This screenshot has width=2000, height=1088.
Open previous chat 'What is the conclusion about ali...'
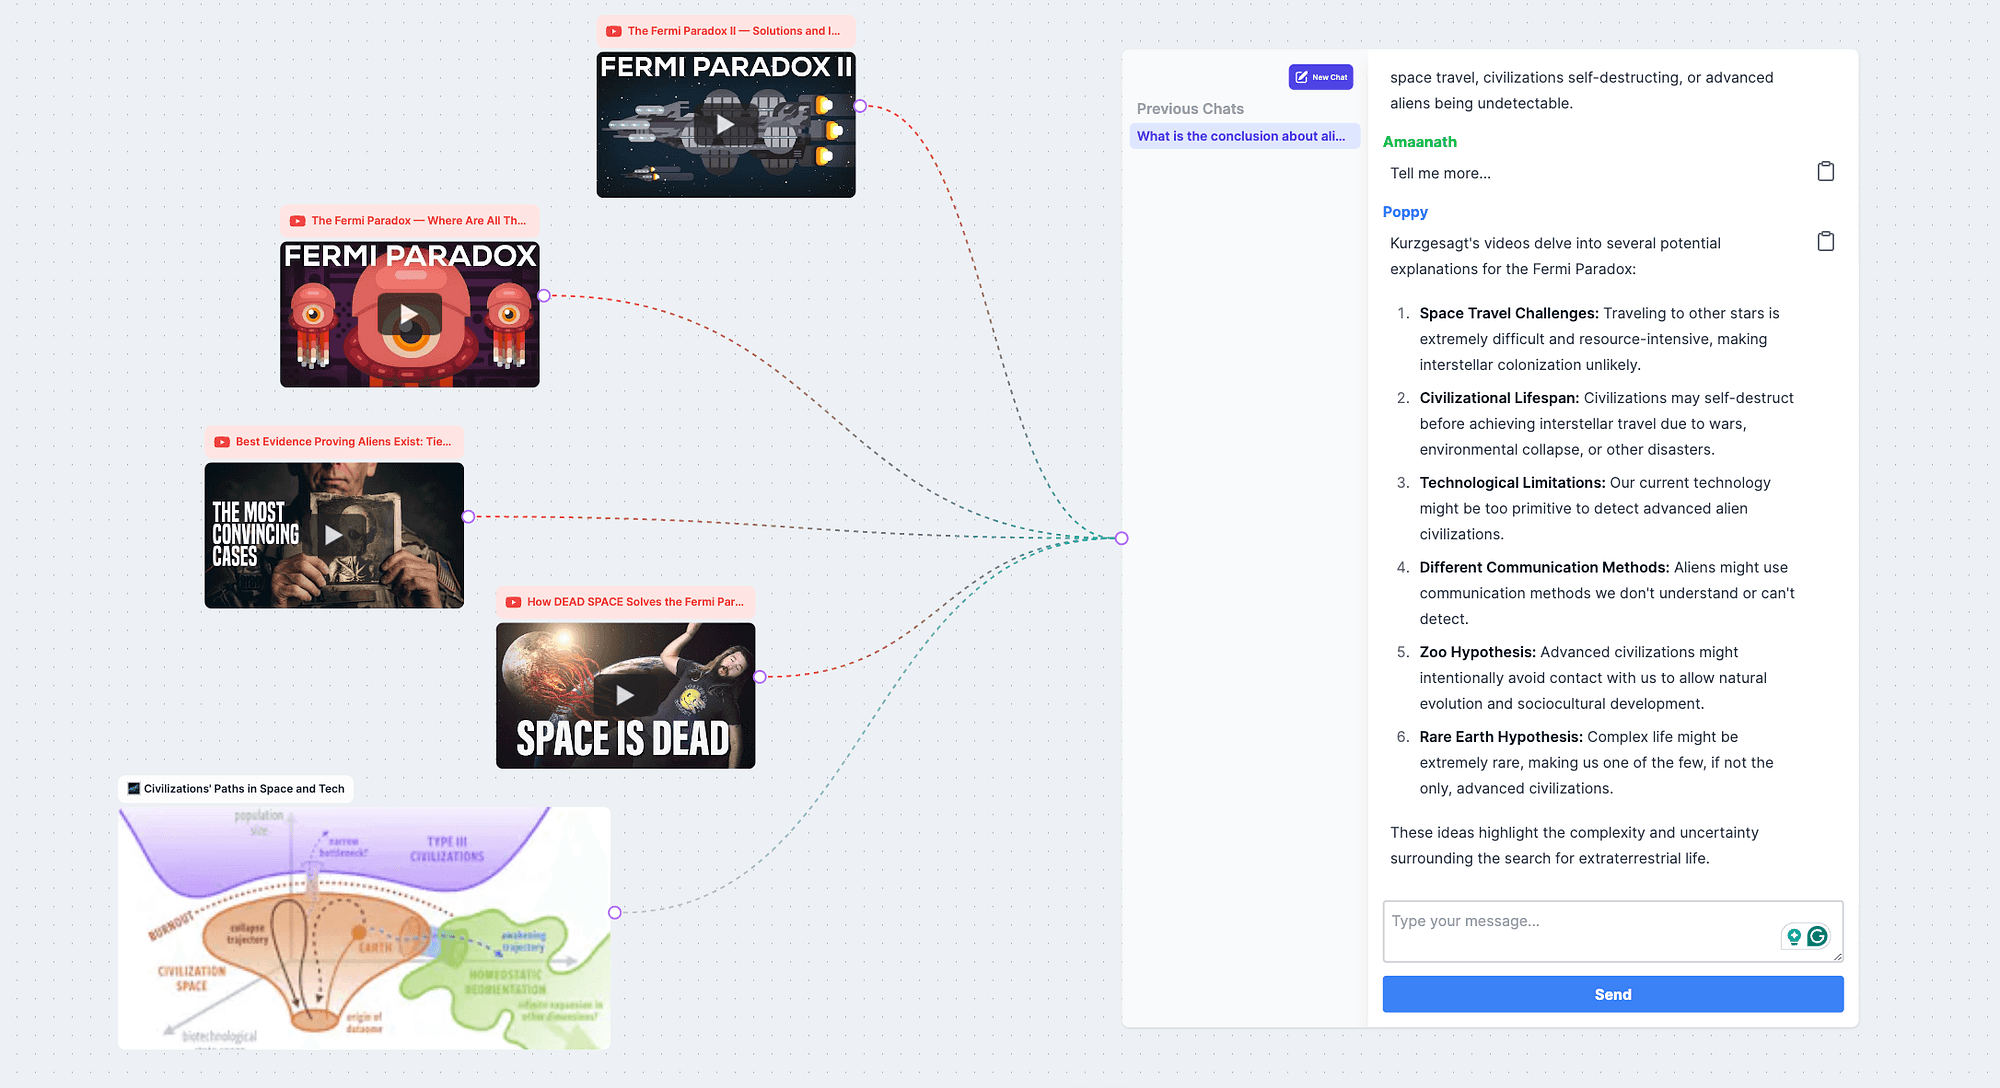point(1243,136)
